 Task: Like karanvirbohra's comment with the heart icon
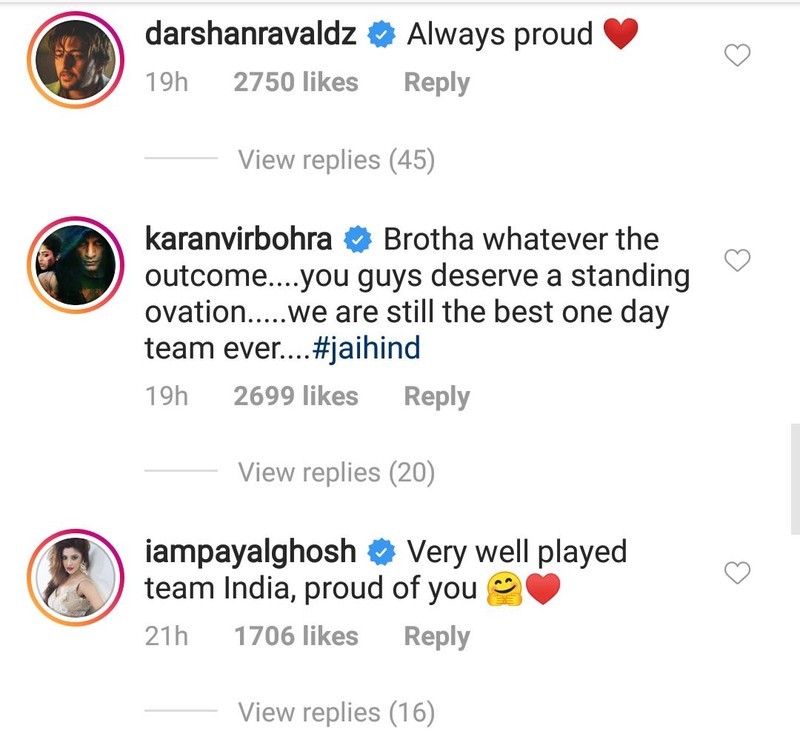pyautogui.click(x=737, y=260)
